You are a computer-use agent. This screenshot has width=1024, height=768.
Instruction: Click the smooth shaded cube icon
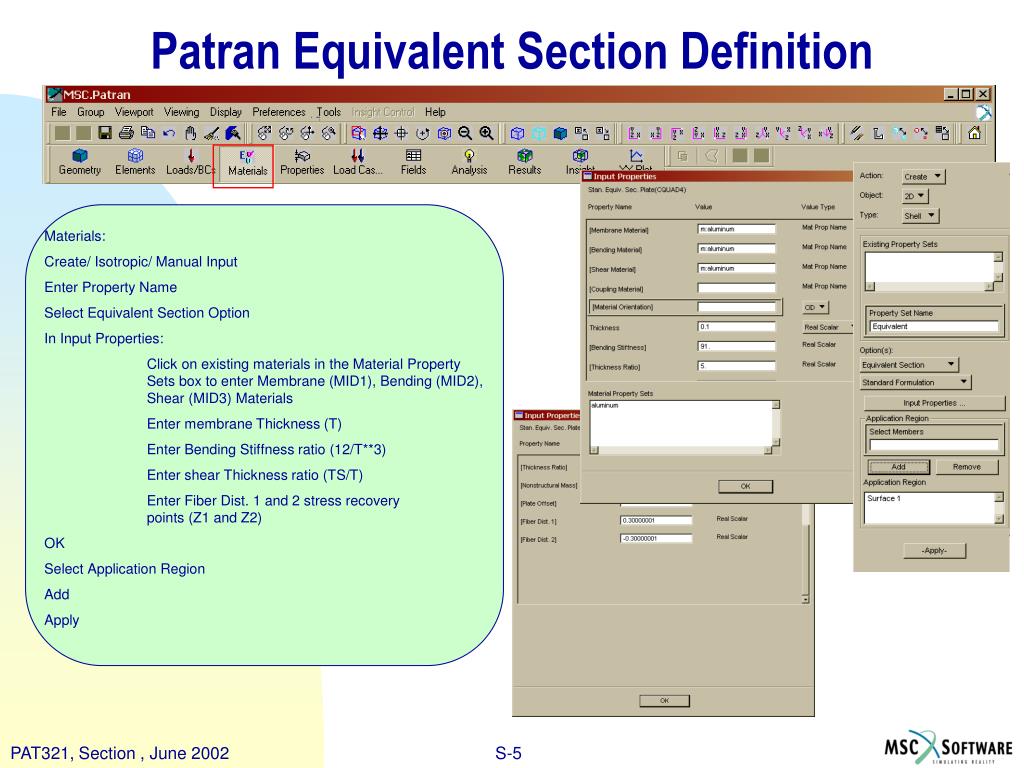click(560, 133)
